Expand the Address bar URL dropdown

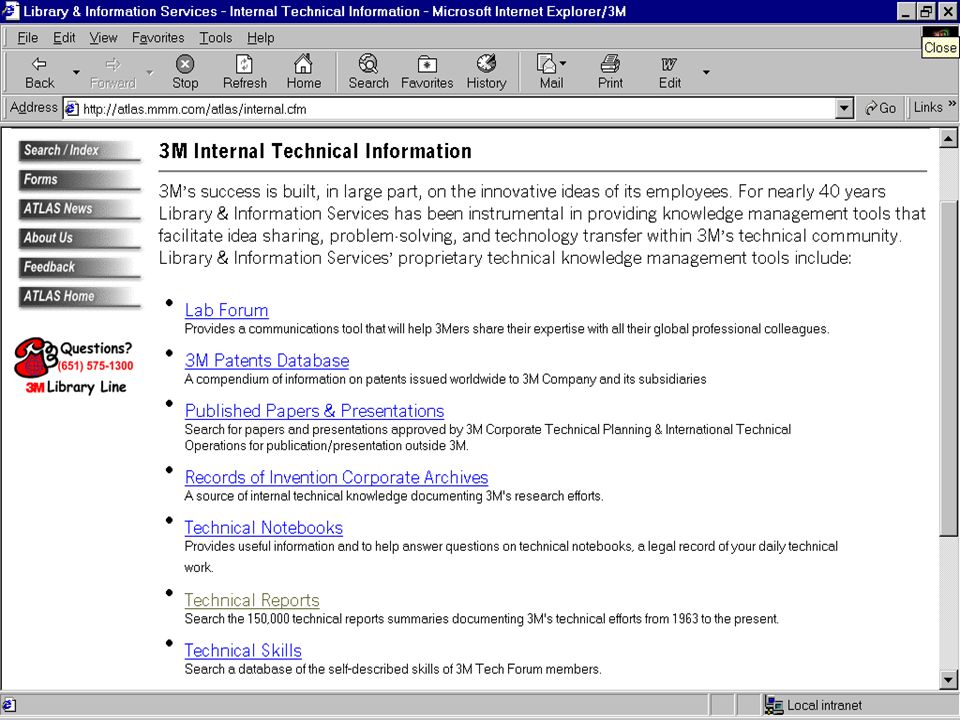point(844,109)
